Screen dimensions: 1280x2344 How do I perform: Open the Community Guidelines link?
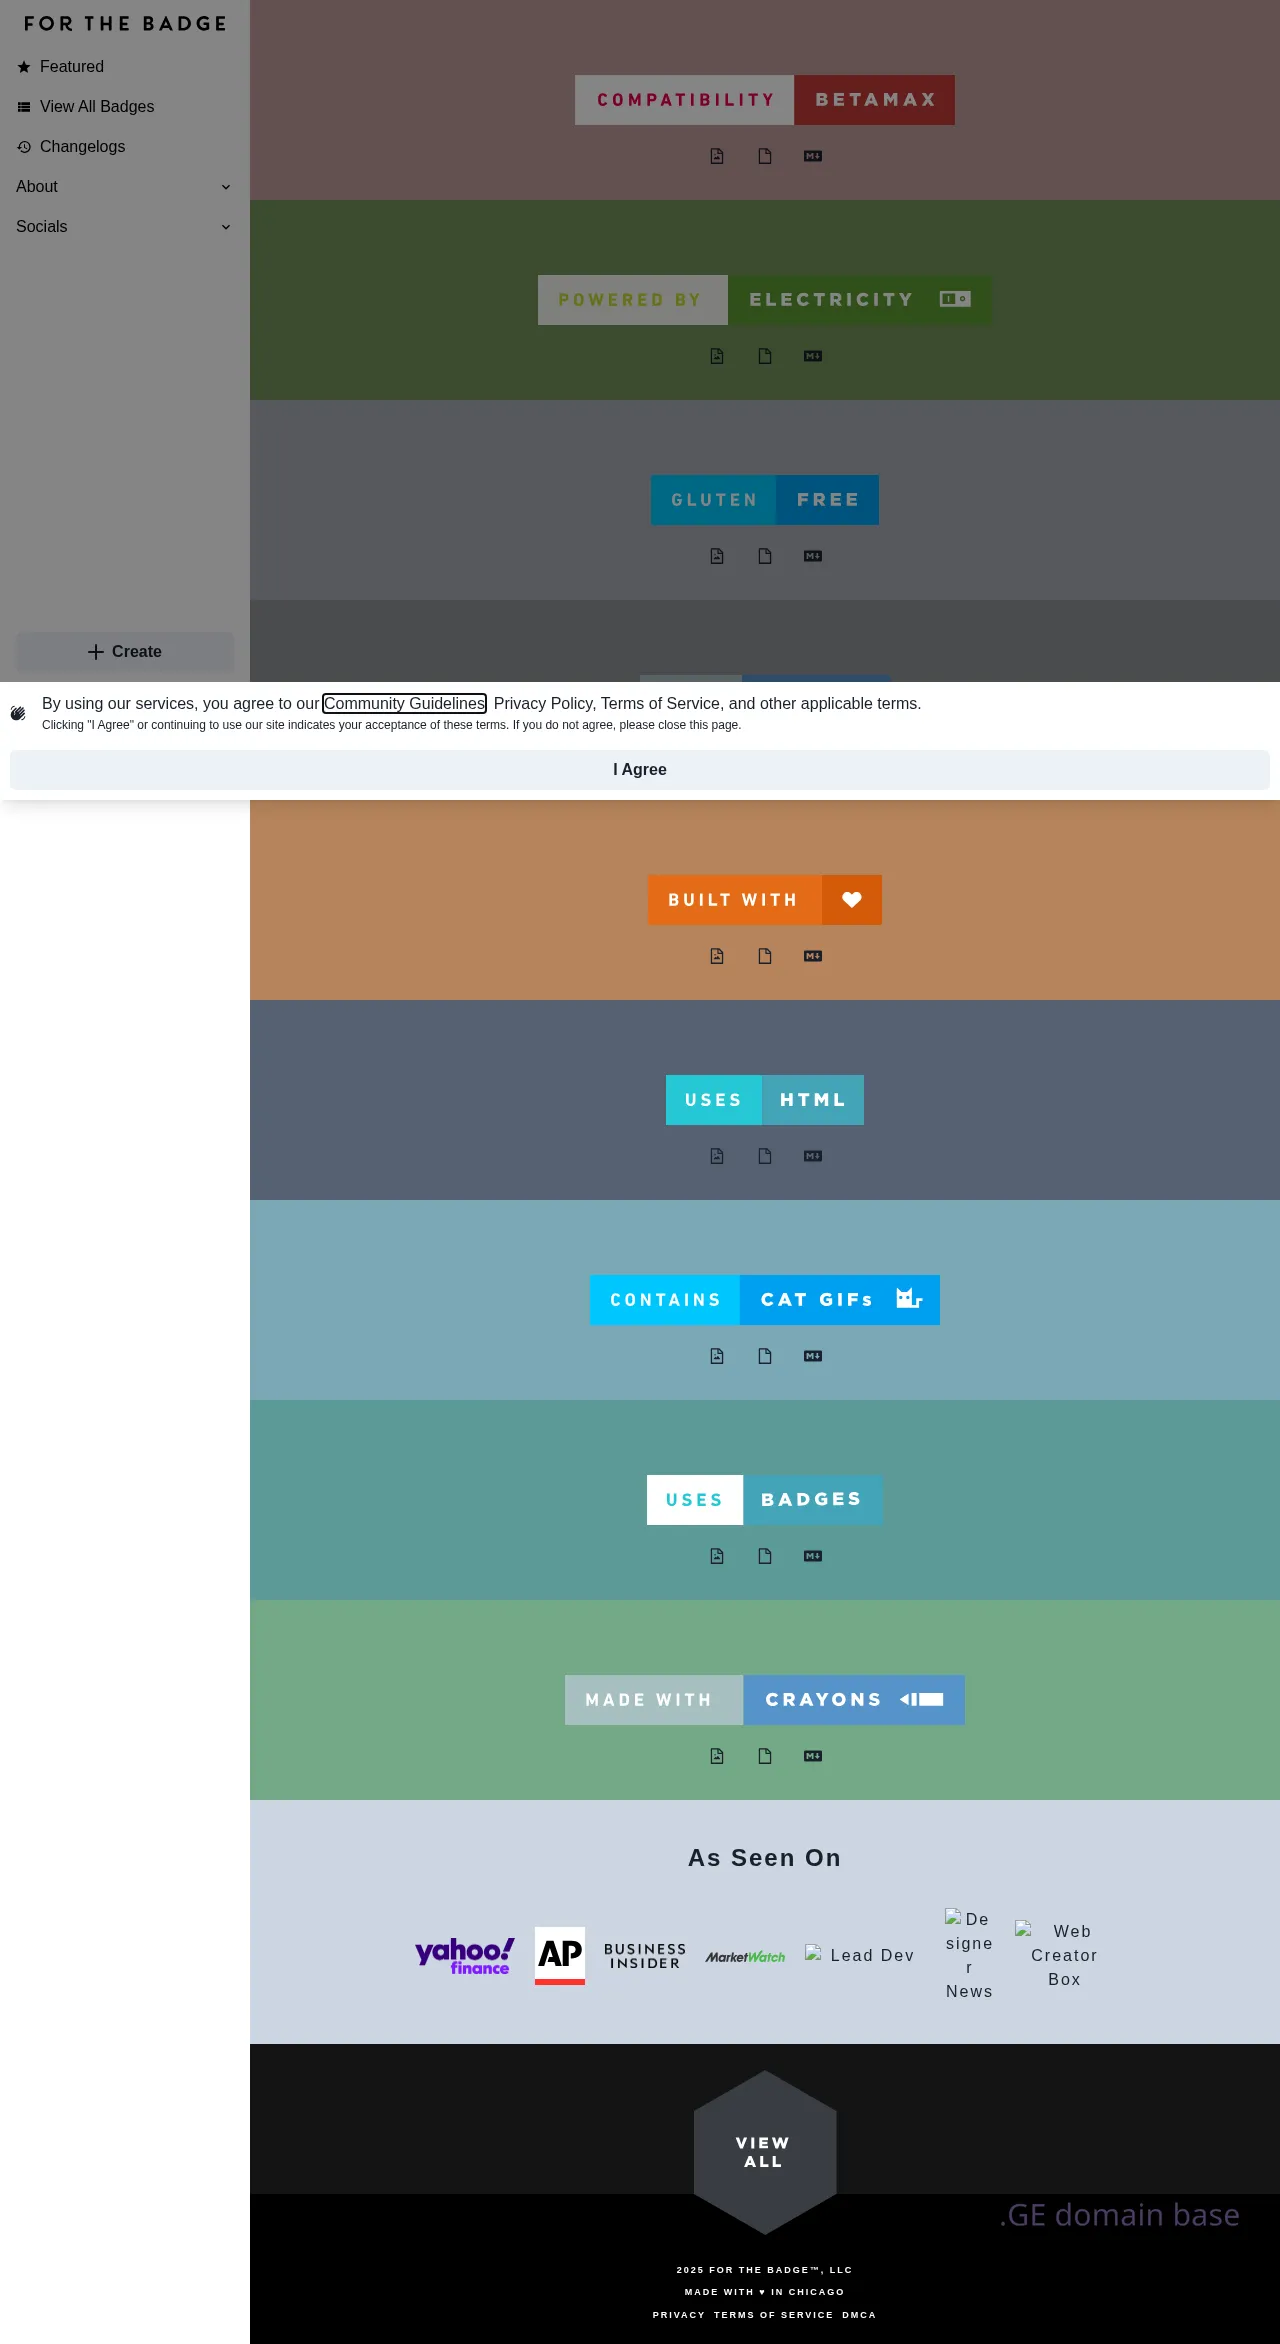pos(404,704)
